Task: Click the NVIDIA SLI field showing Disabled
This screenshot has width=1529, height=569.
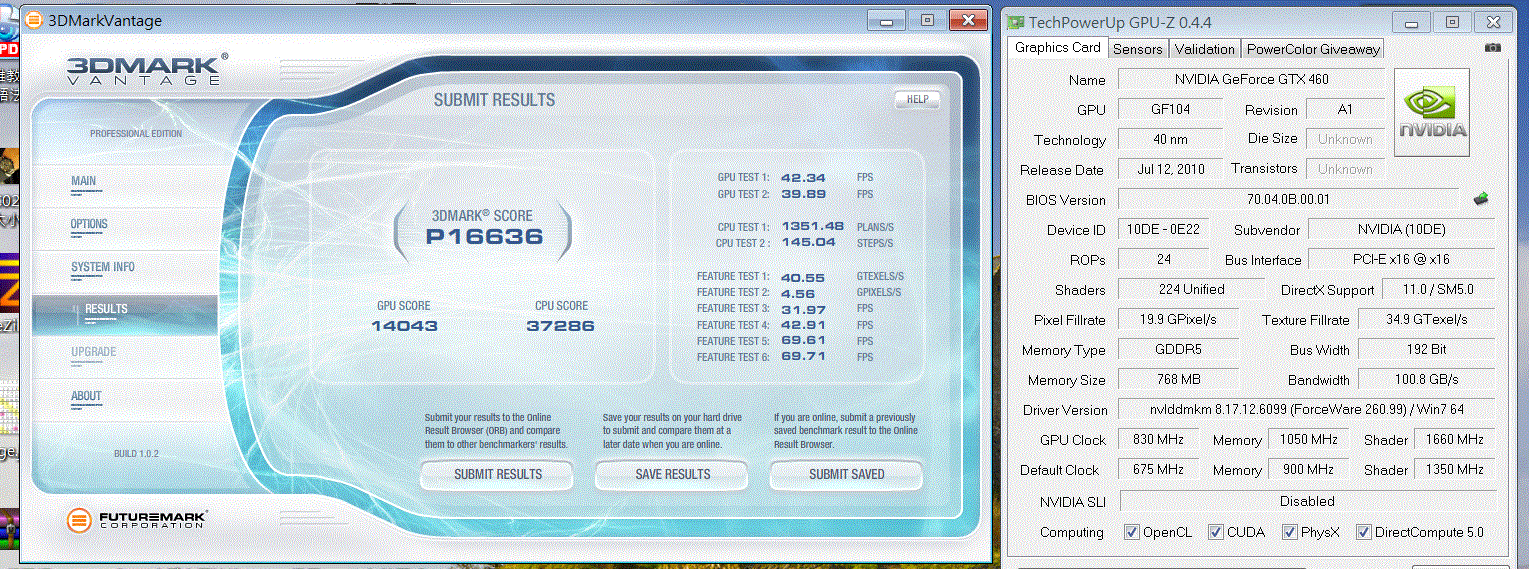Action: click(x=1306, y=501)
